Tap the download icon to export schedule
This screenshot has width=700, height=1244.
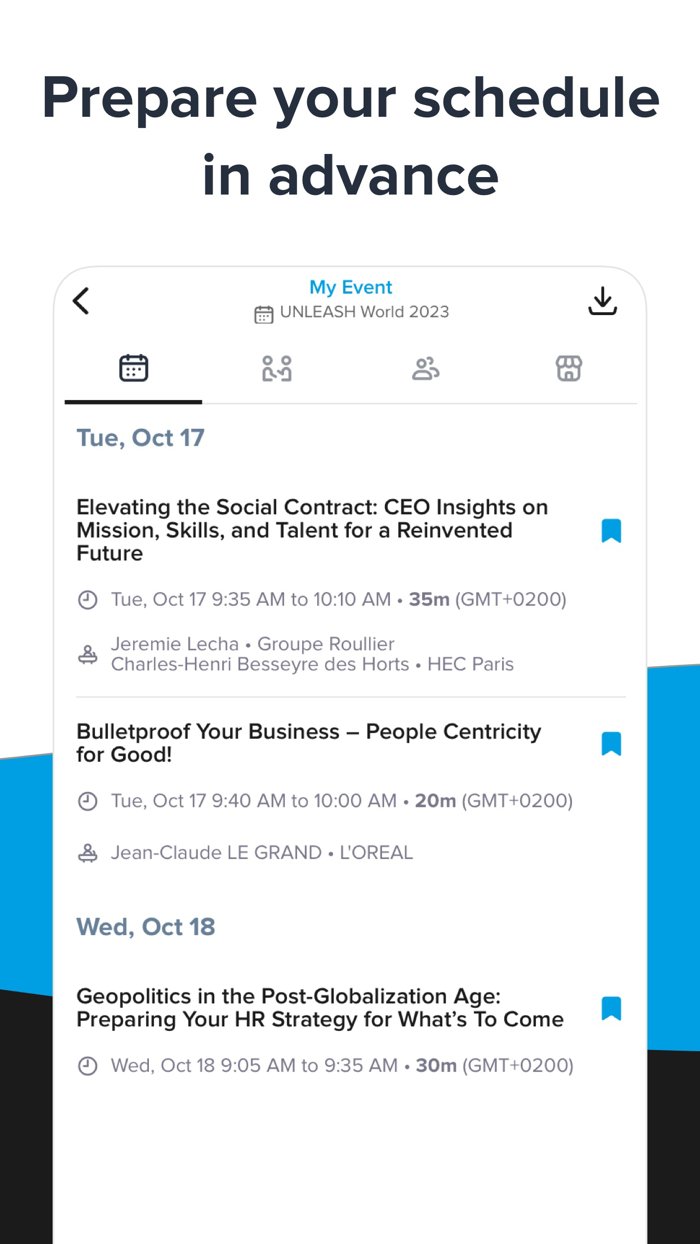(x=602, y=300)
